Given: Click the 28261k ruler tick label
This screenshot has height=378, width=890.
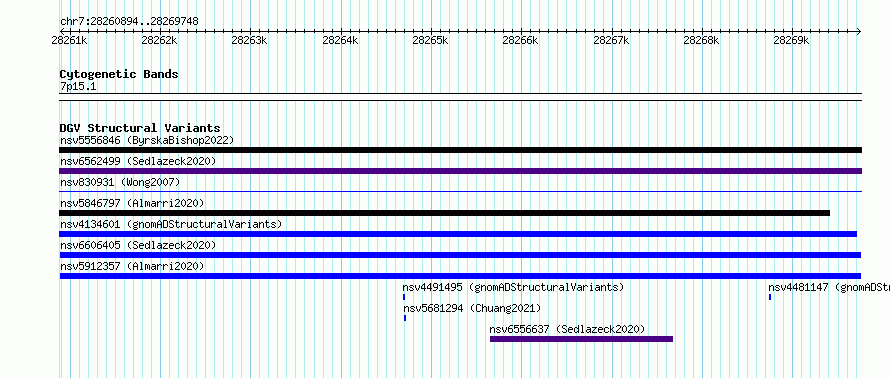Looking at the screenshot, I should (69, 40).
